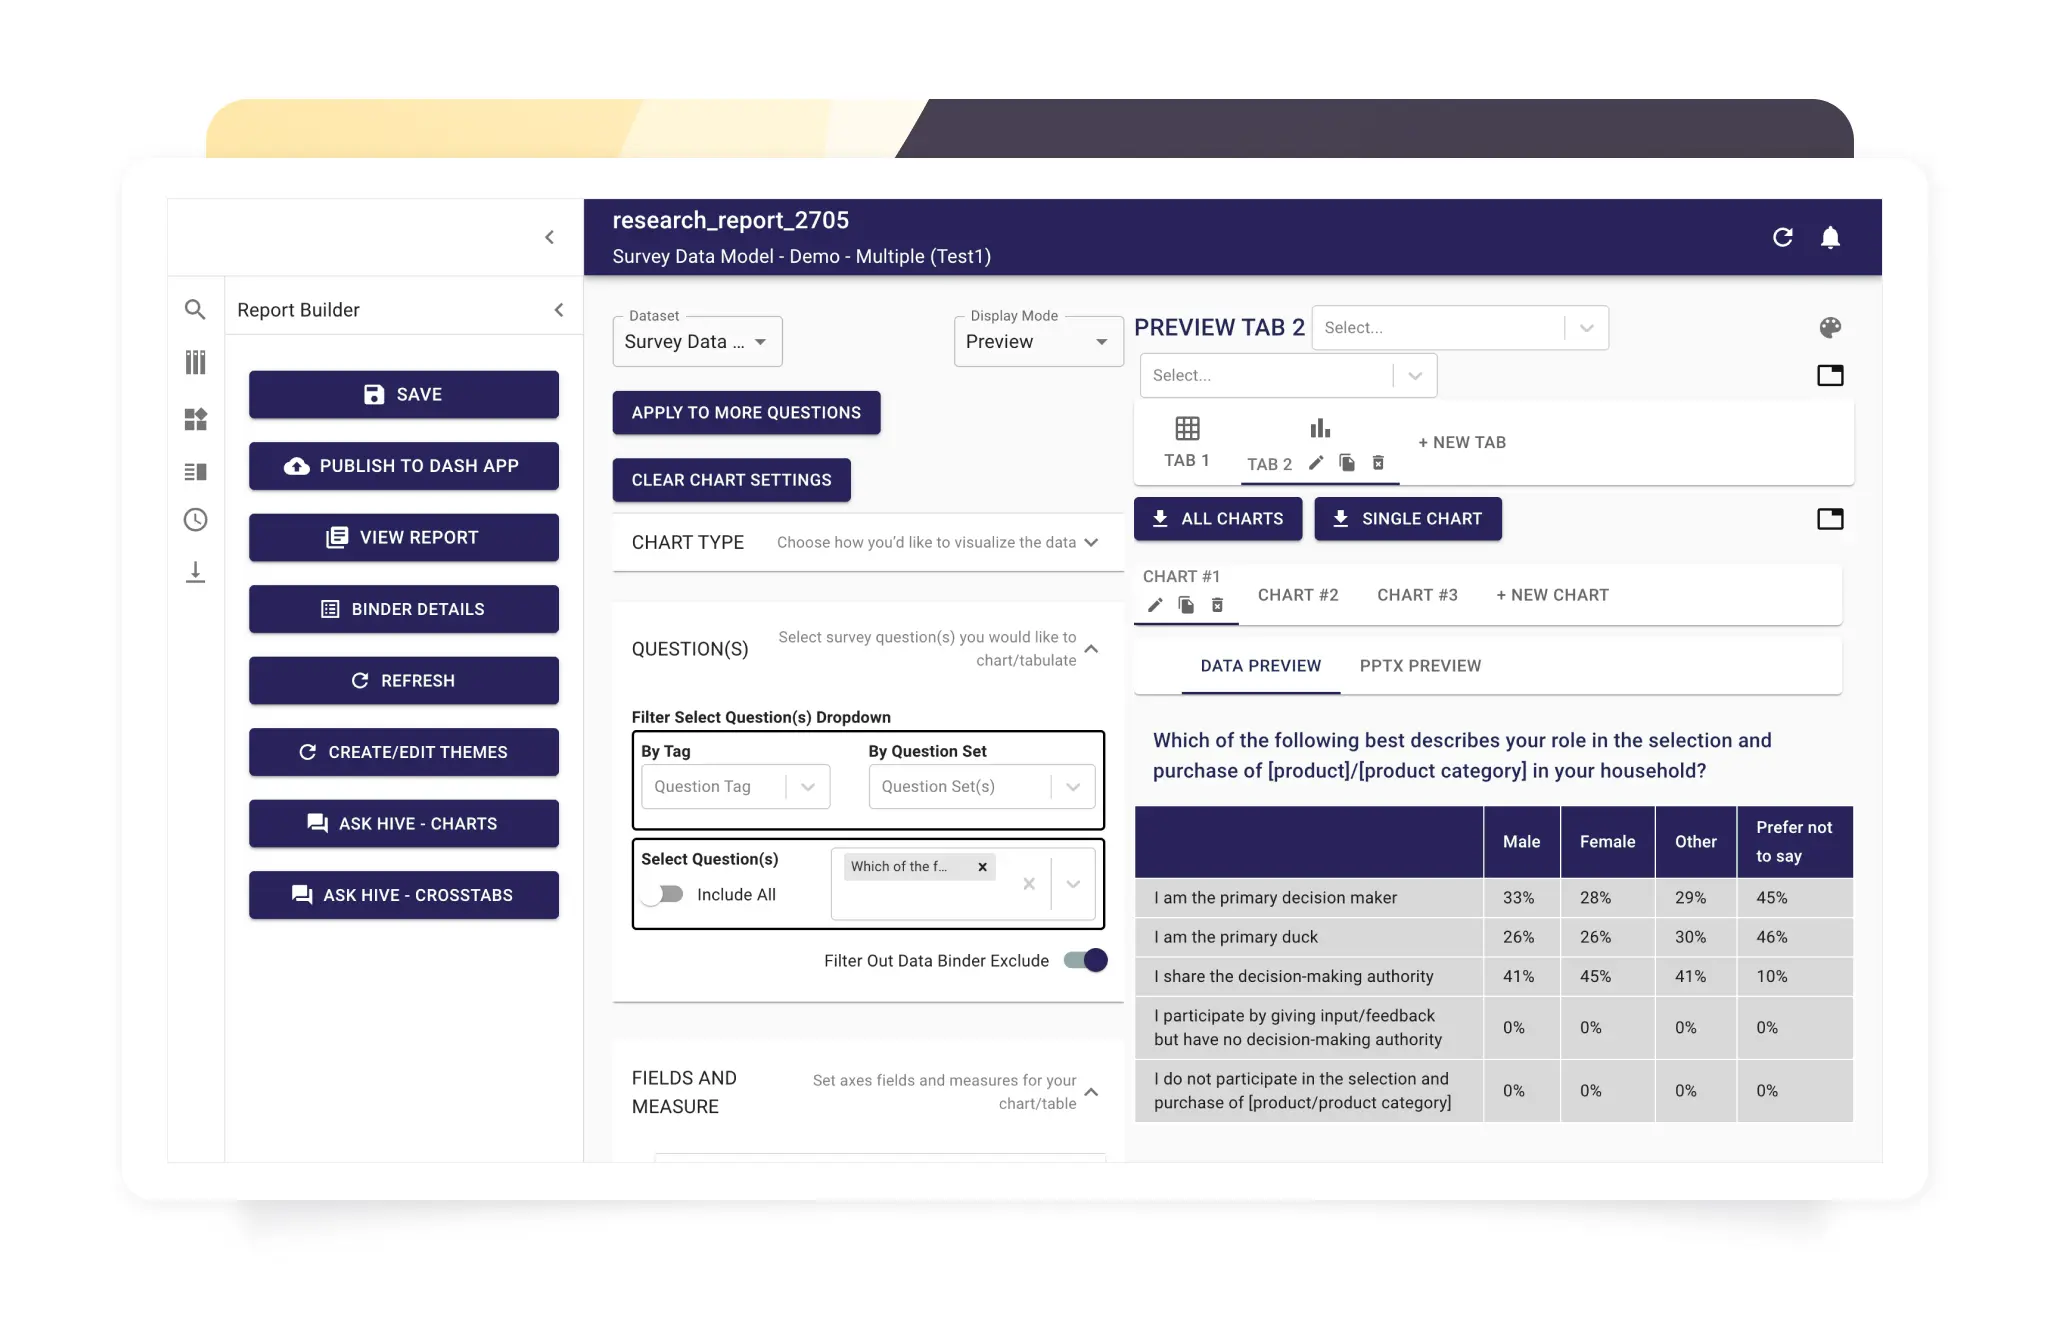The image size is (2050, 1344).
Task: Clear all selected questions with the X
Action: [1028, 884]
